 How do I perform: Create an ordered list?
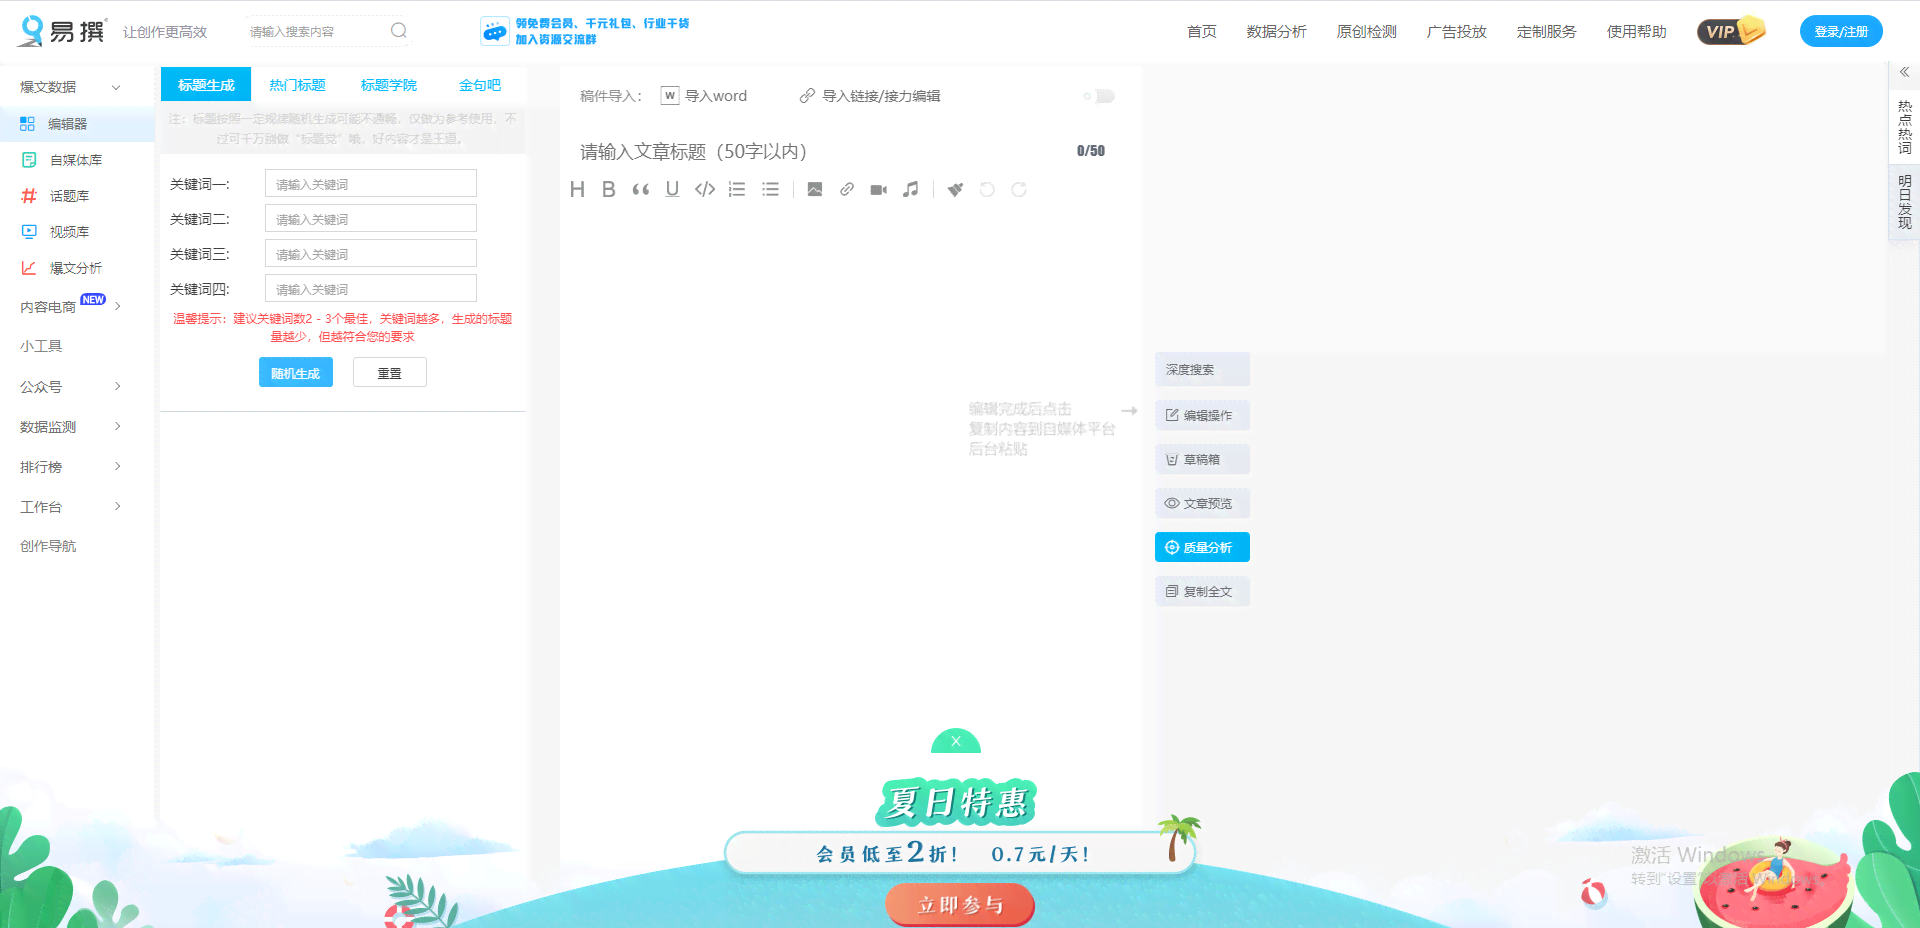click(737, 189)
